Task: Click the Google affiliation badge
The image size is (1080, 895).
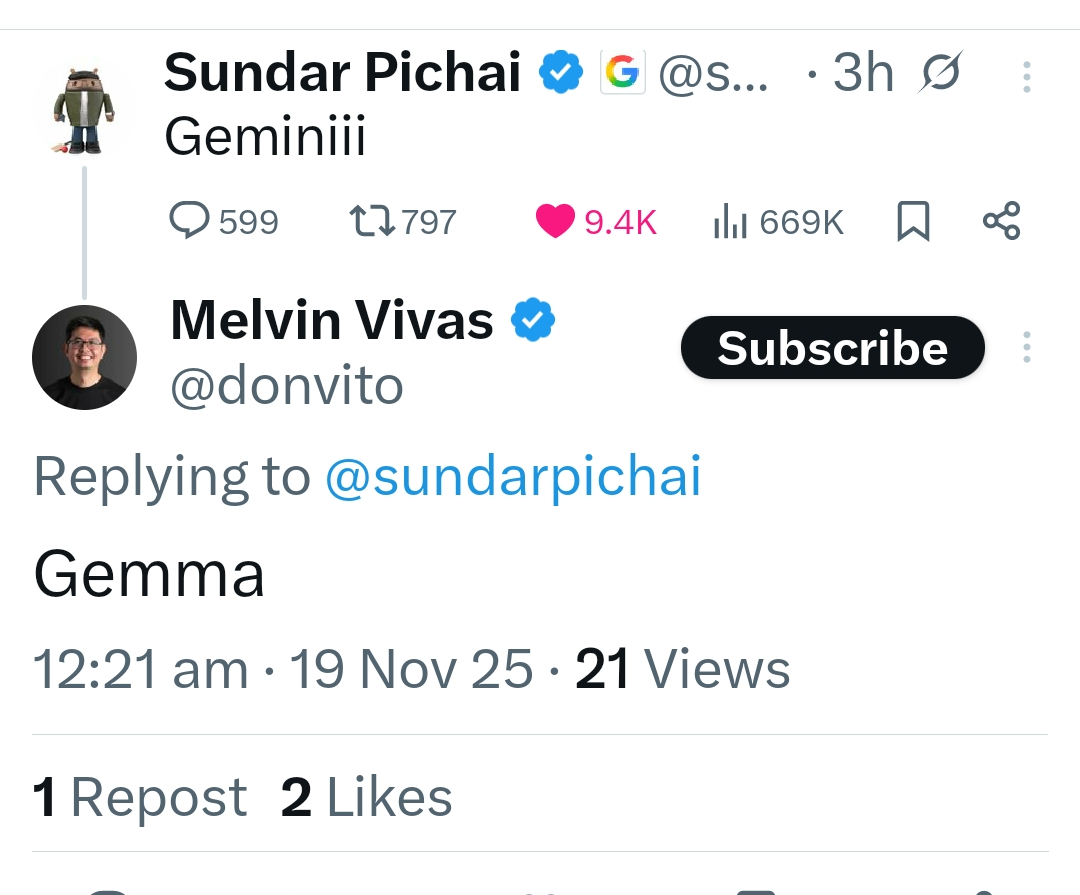Action: (623, 72)
